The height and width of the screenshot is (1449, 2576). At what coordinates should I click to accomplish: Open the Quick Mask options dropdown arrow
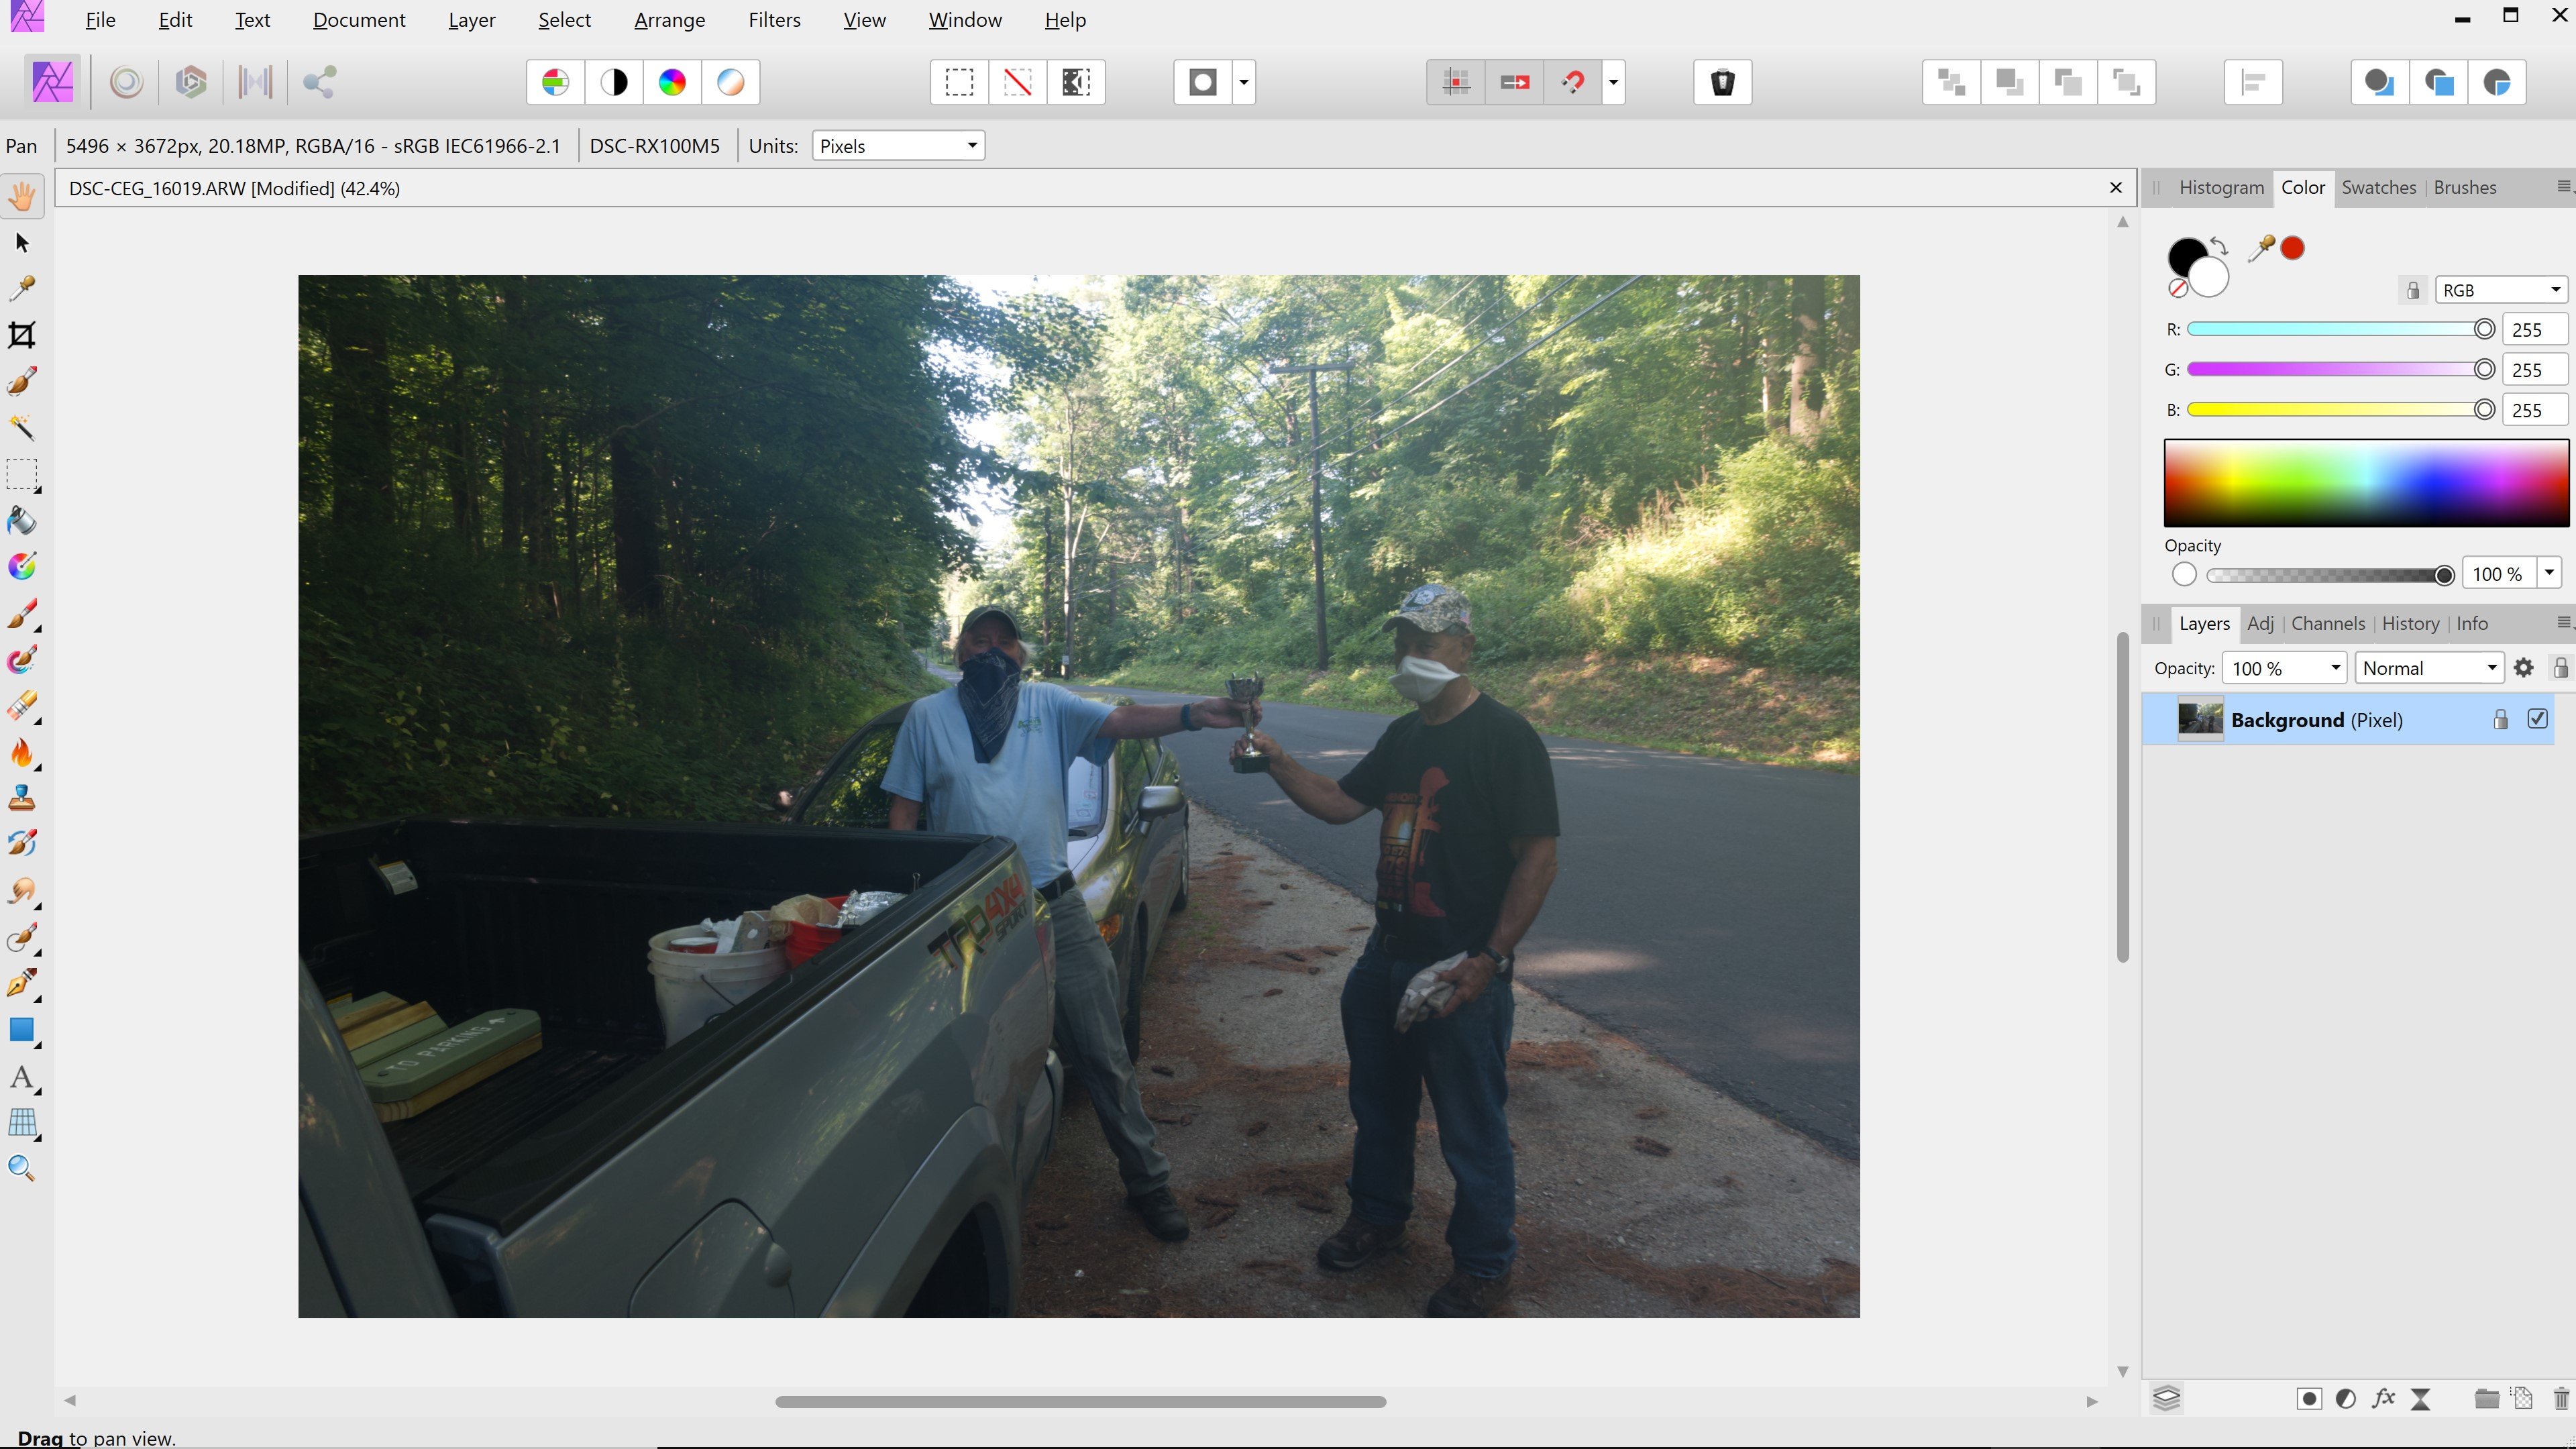pos(1244,82)
